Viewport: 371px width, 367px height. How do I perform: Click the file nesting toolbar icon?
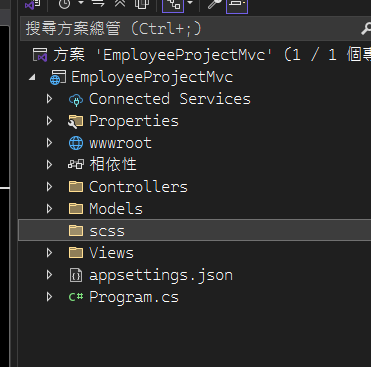(x=173, y=5)
